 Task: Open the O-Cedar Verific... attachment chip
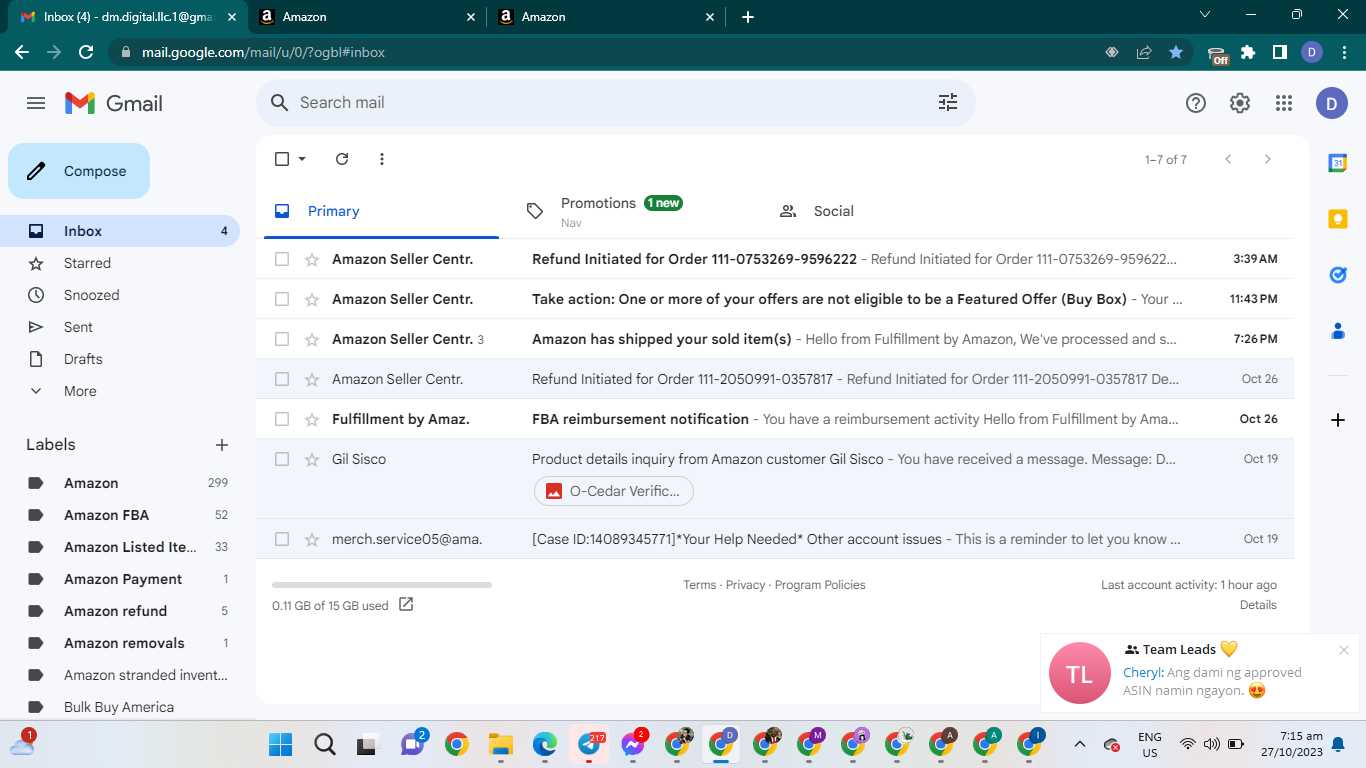pyautogui.click(x=614, y=491)
